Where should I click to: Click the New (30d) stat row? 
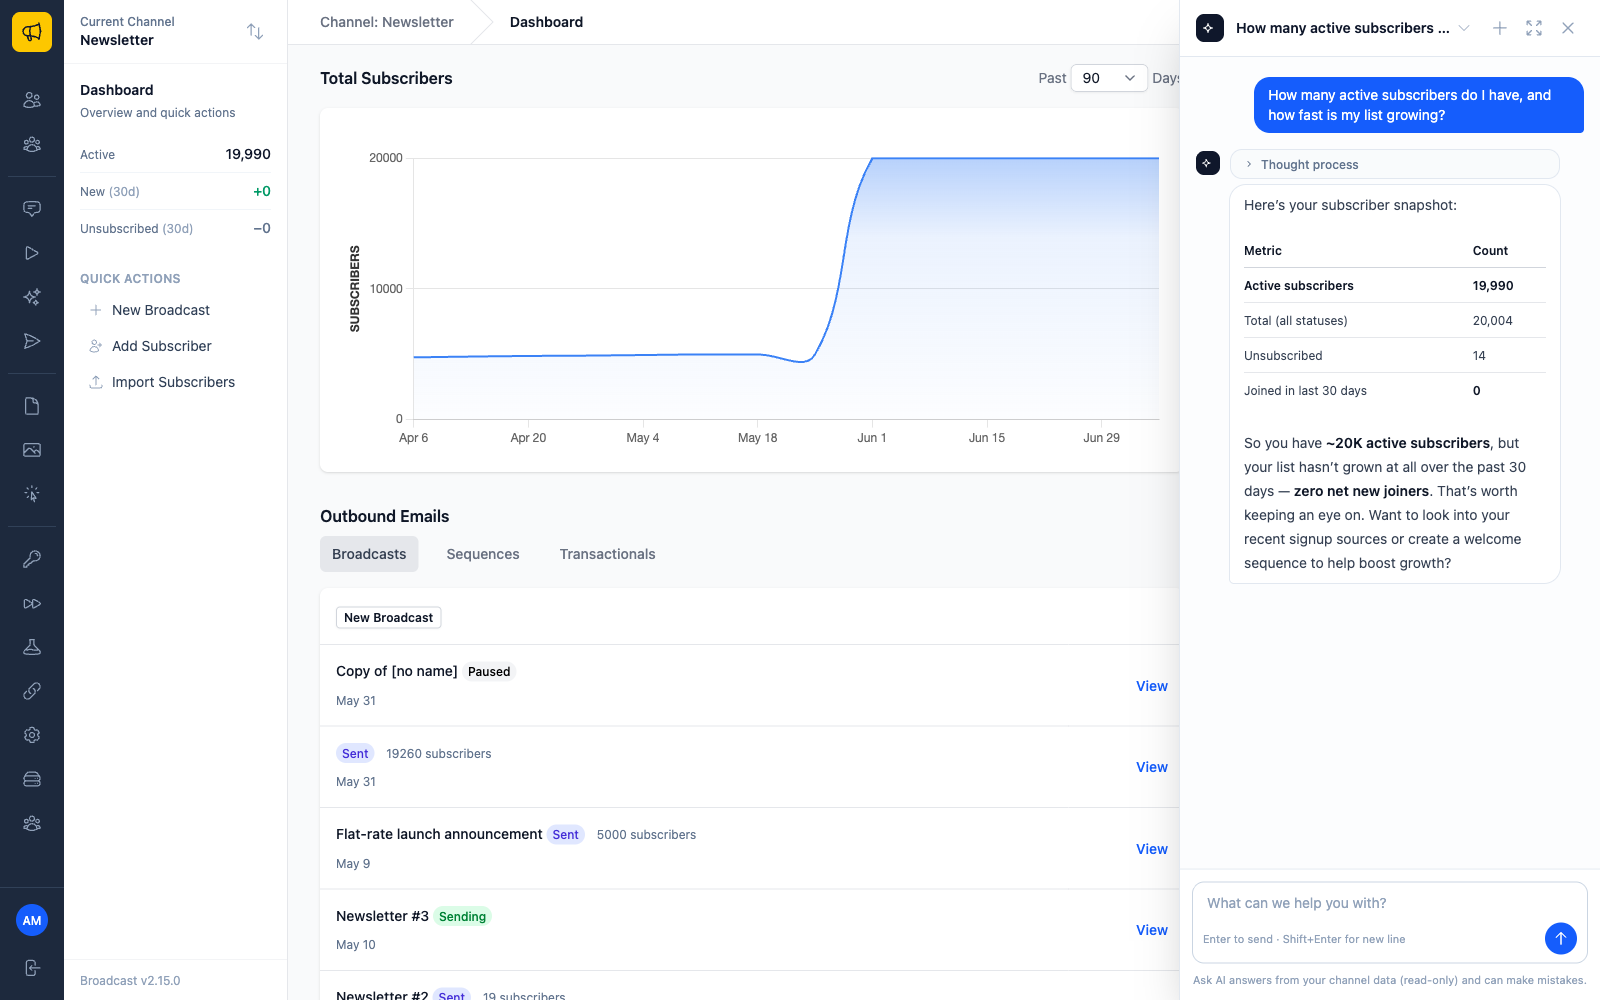[175, 191]
